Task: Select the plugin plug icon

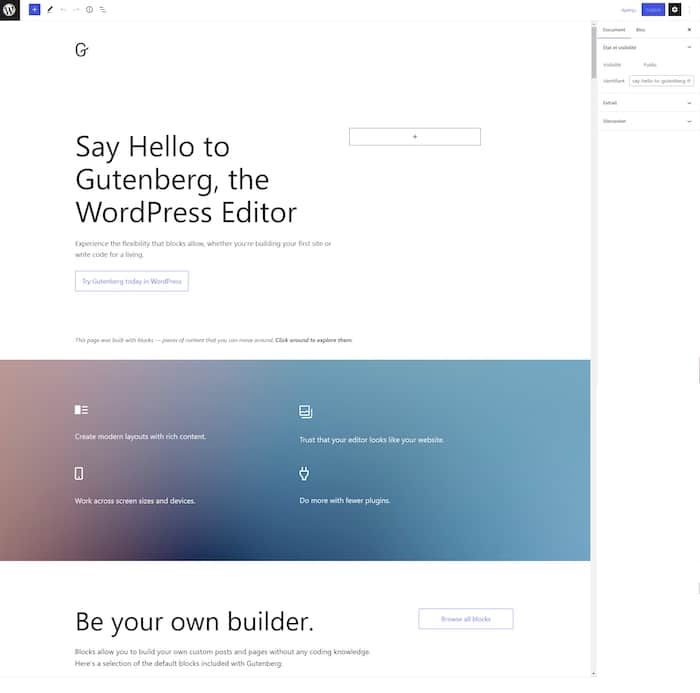Action: [x=304, y=473]
